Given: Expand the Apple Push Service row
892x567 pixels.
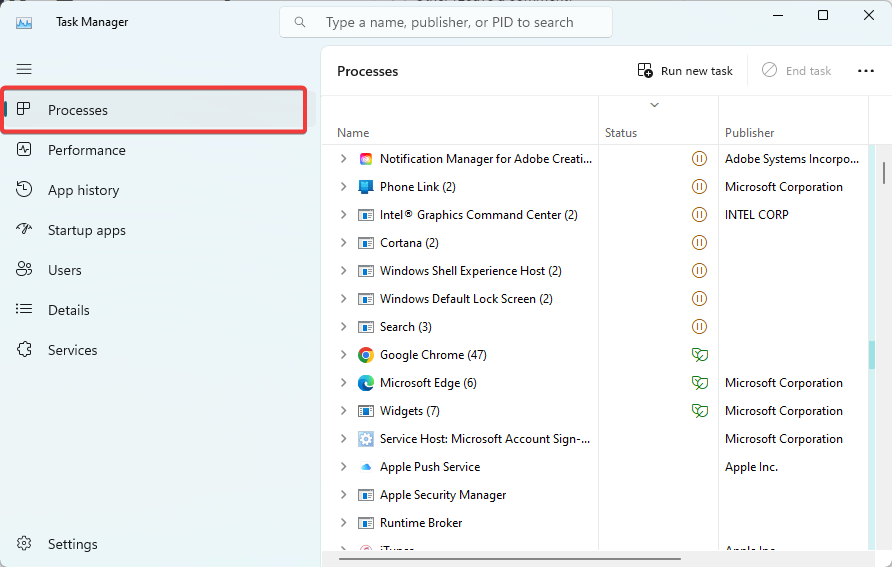Looking at the screenshot, I should (x=343, y=466).
